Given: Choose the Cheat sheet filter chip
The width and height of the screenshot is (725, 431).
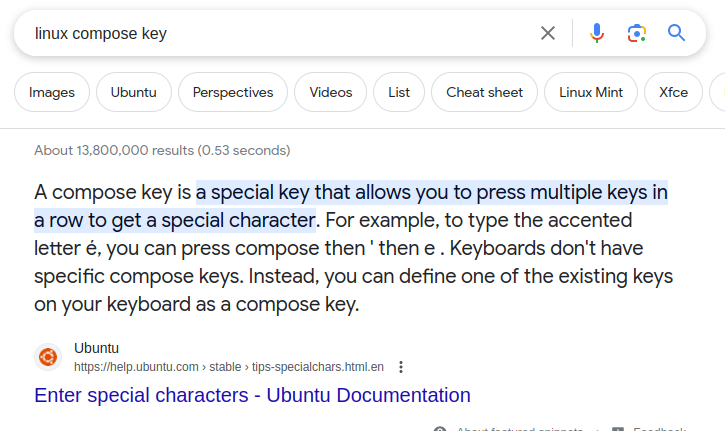Looking at the screenshot, I should click(484, 92).
